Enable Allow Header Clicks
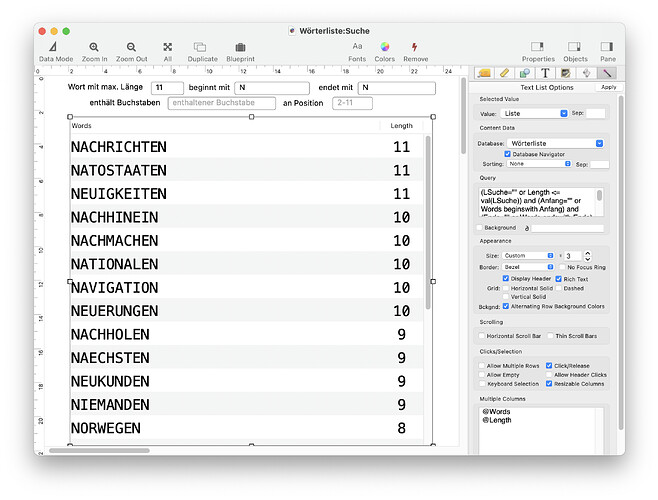 [549, 374]
